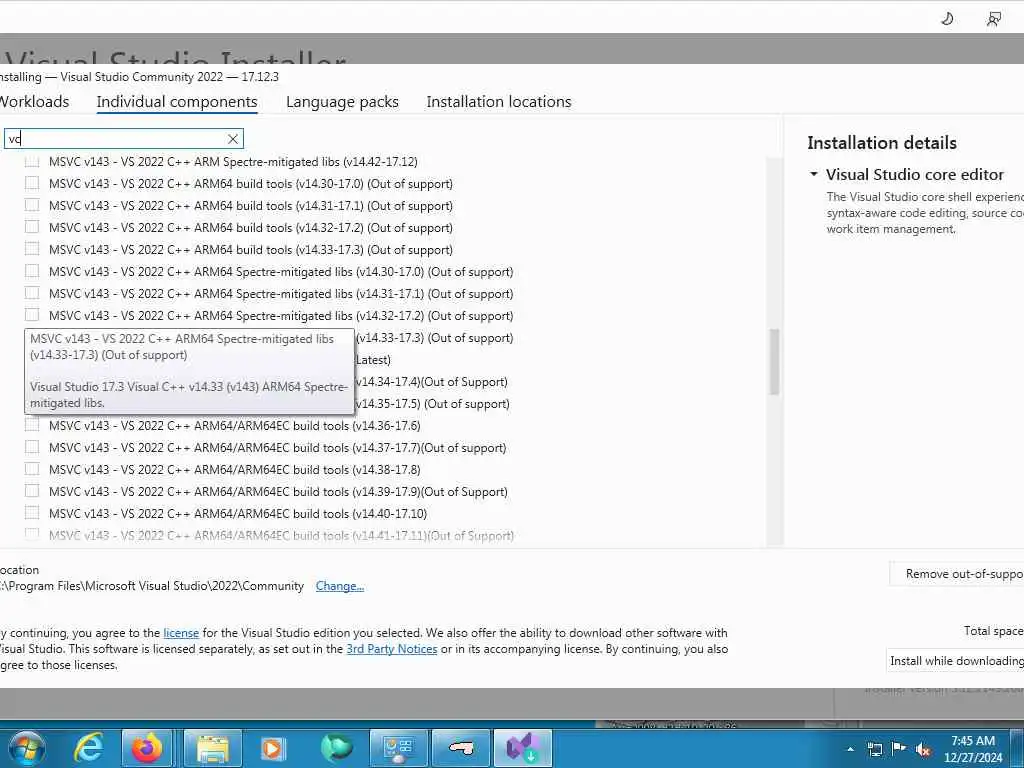Go to Installation locations tab
Viewport: 1024px width, 768px height.
499,102
